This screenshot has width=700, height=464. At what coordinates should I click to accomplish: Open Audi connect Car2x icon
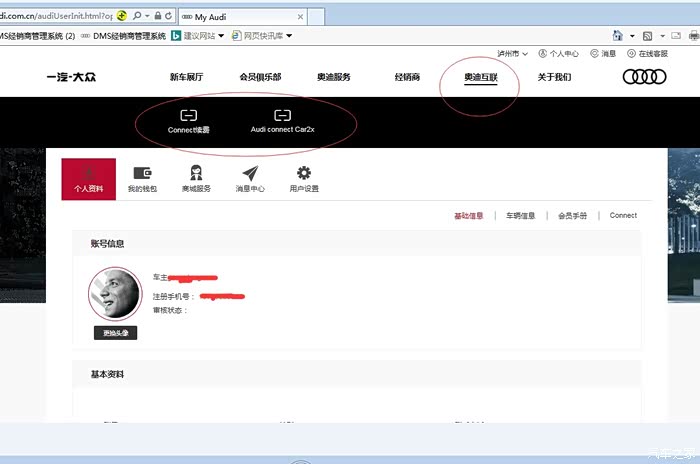coord(282,116)
